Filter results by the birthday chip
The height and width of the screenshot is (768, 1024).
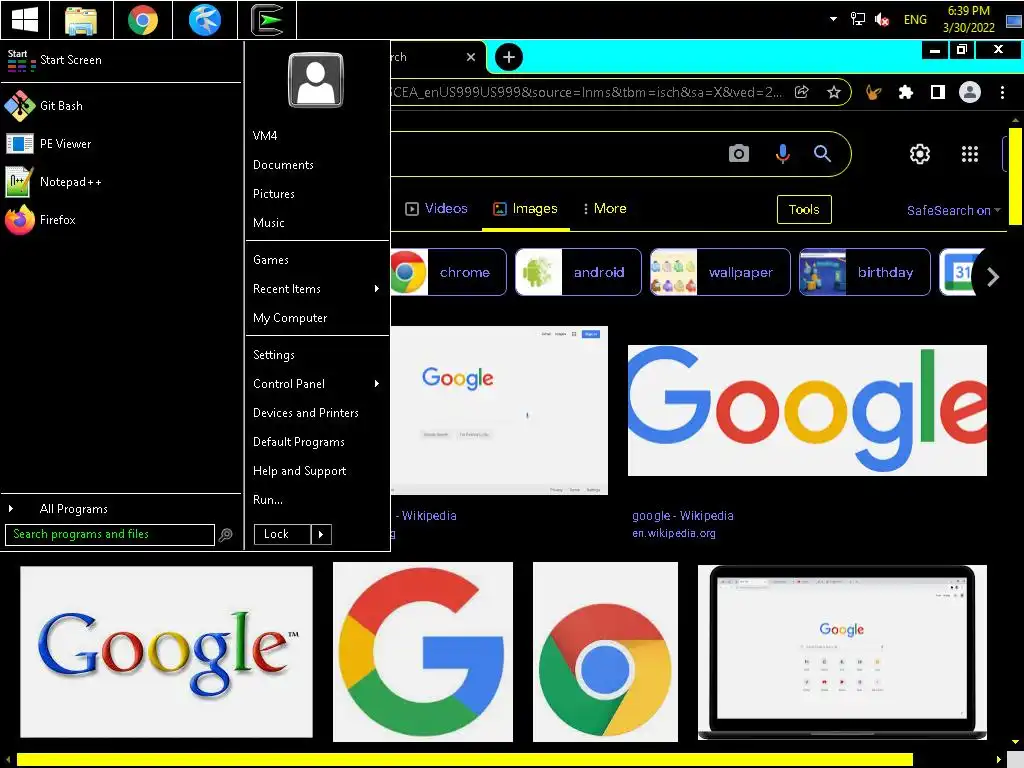coord(865,272)
